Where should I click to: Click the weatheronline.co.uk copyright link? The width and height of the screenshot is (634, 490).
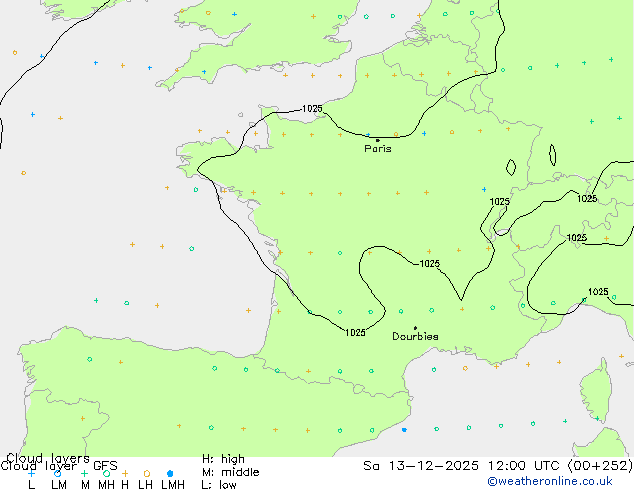550,481
